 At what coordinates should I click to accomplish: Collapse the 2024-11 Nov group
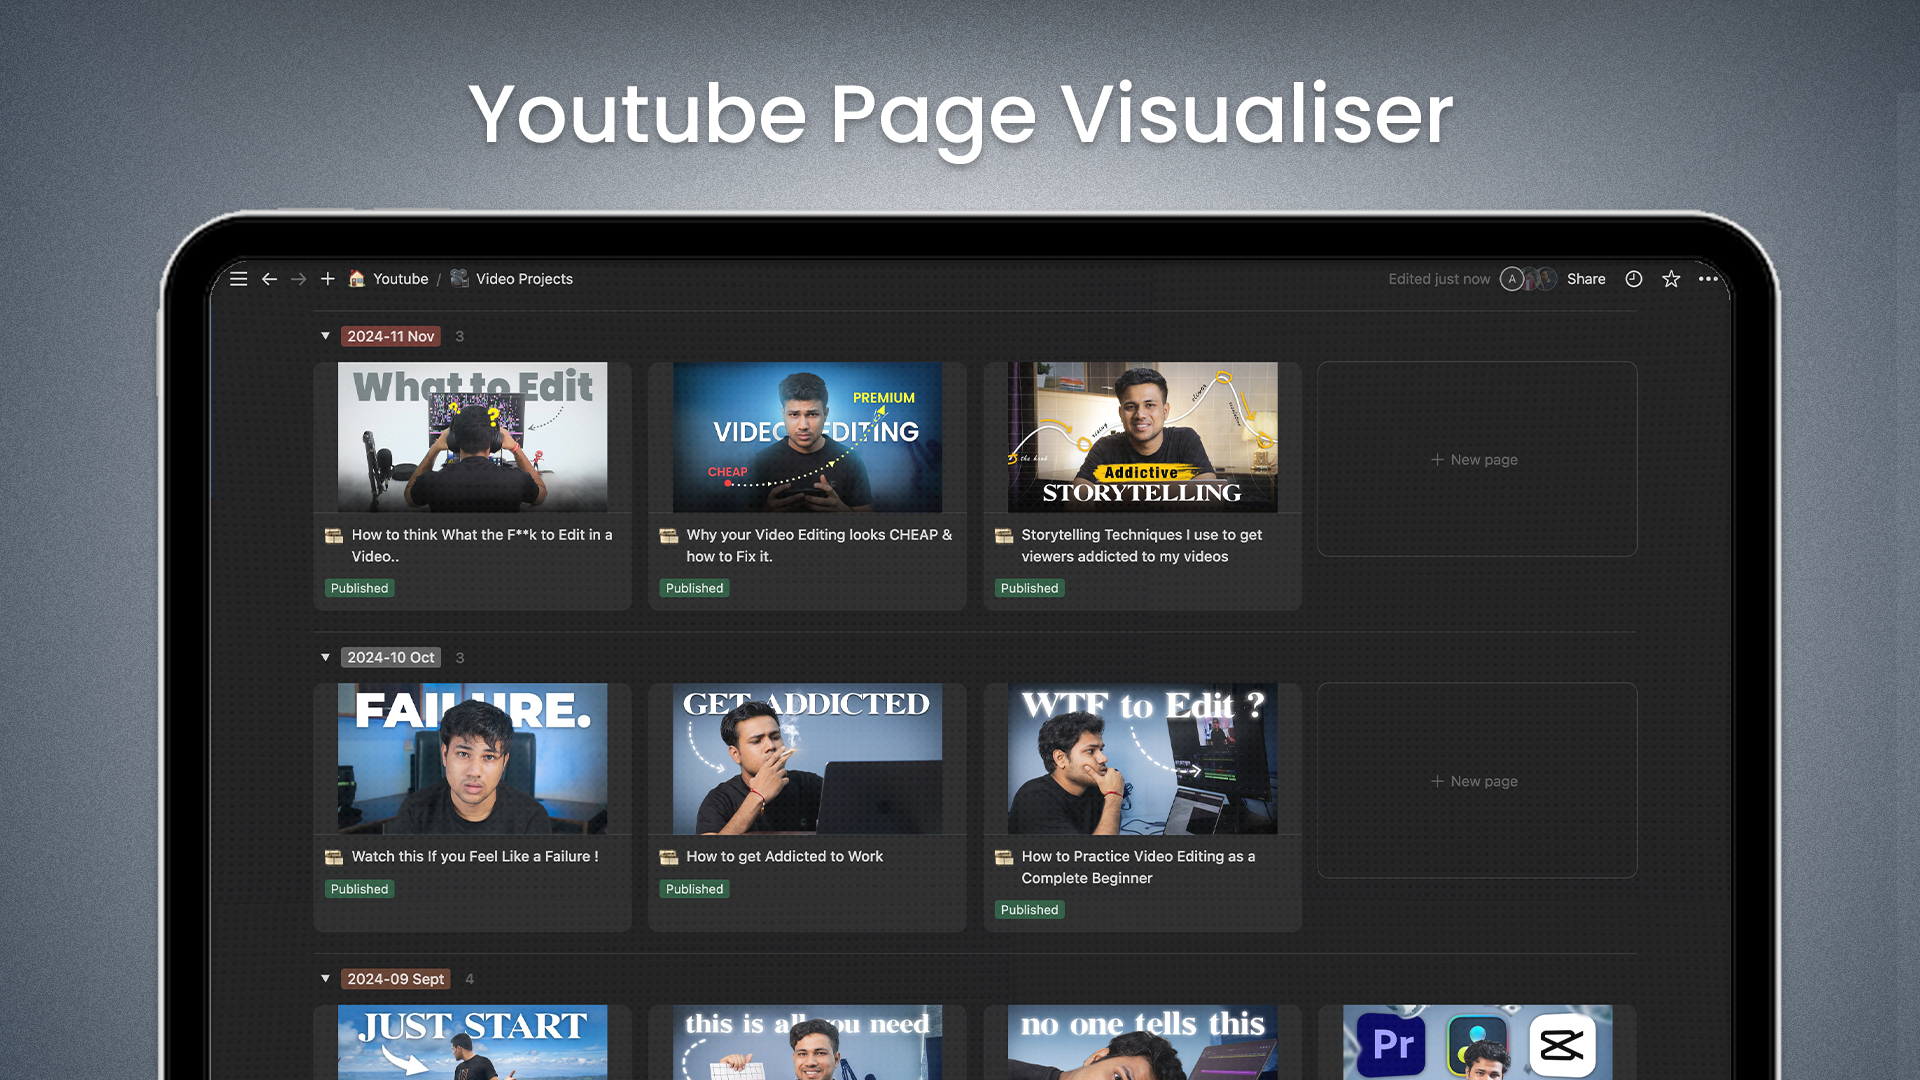coord(325,336)
